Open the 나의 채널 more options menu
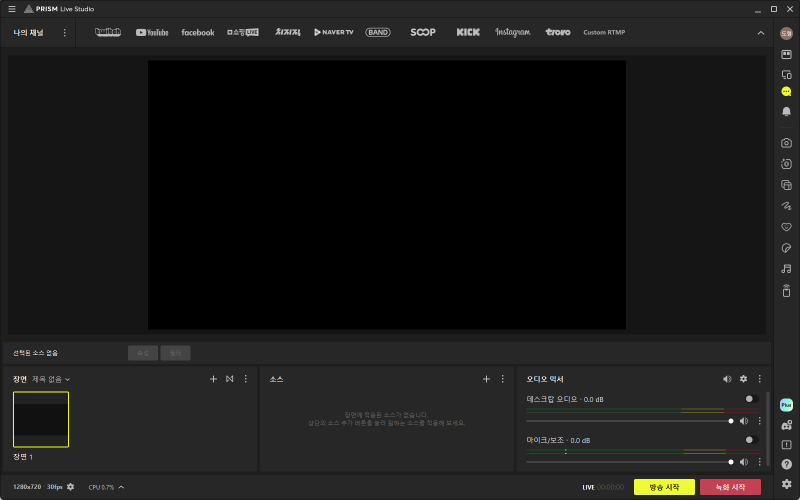The image size is (800, 500). pos(64,33)
